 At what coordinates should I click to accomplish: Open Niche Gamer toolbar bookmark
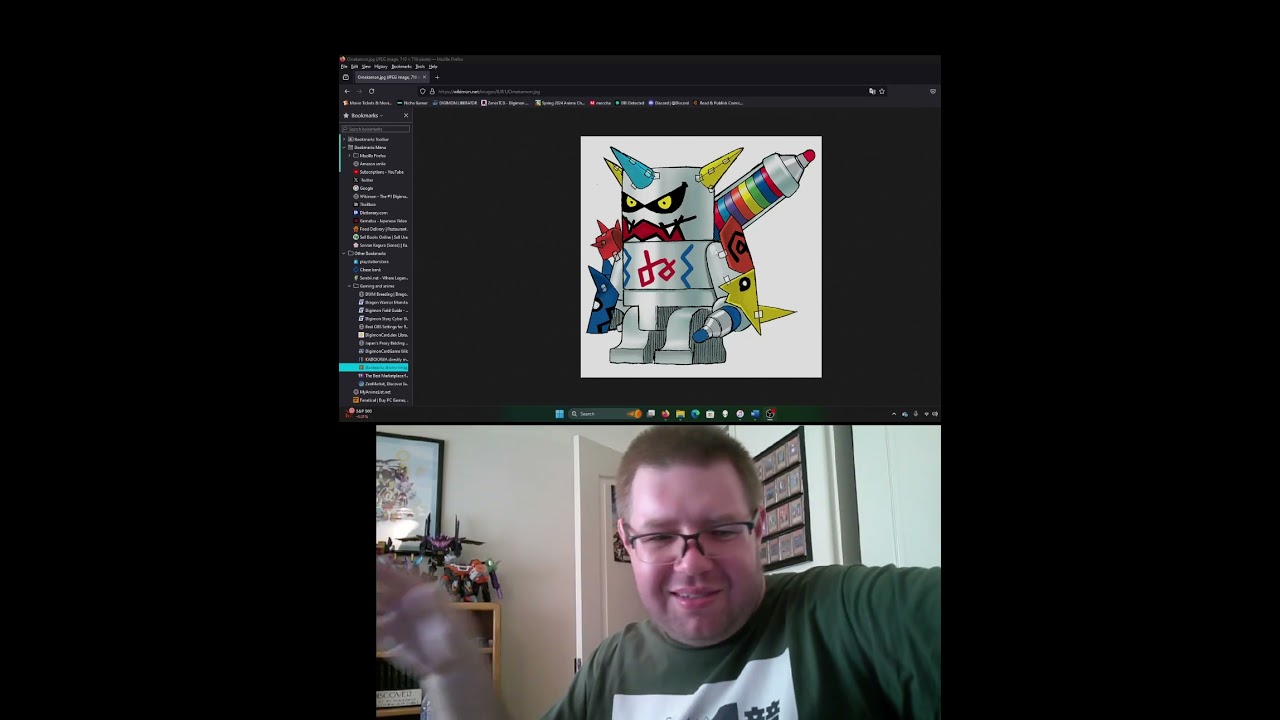coord(413,103)
